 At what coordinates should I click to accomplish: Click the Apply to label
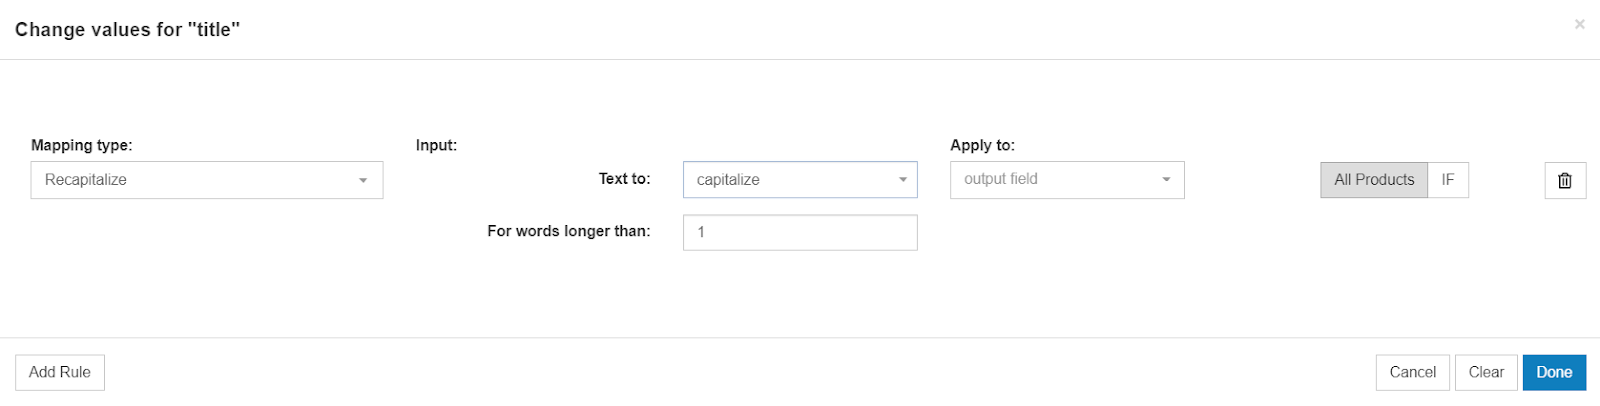[x=982, y=145]
